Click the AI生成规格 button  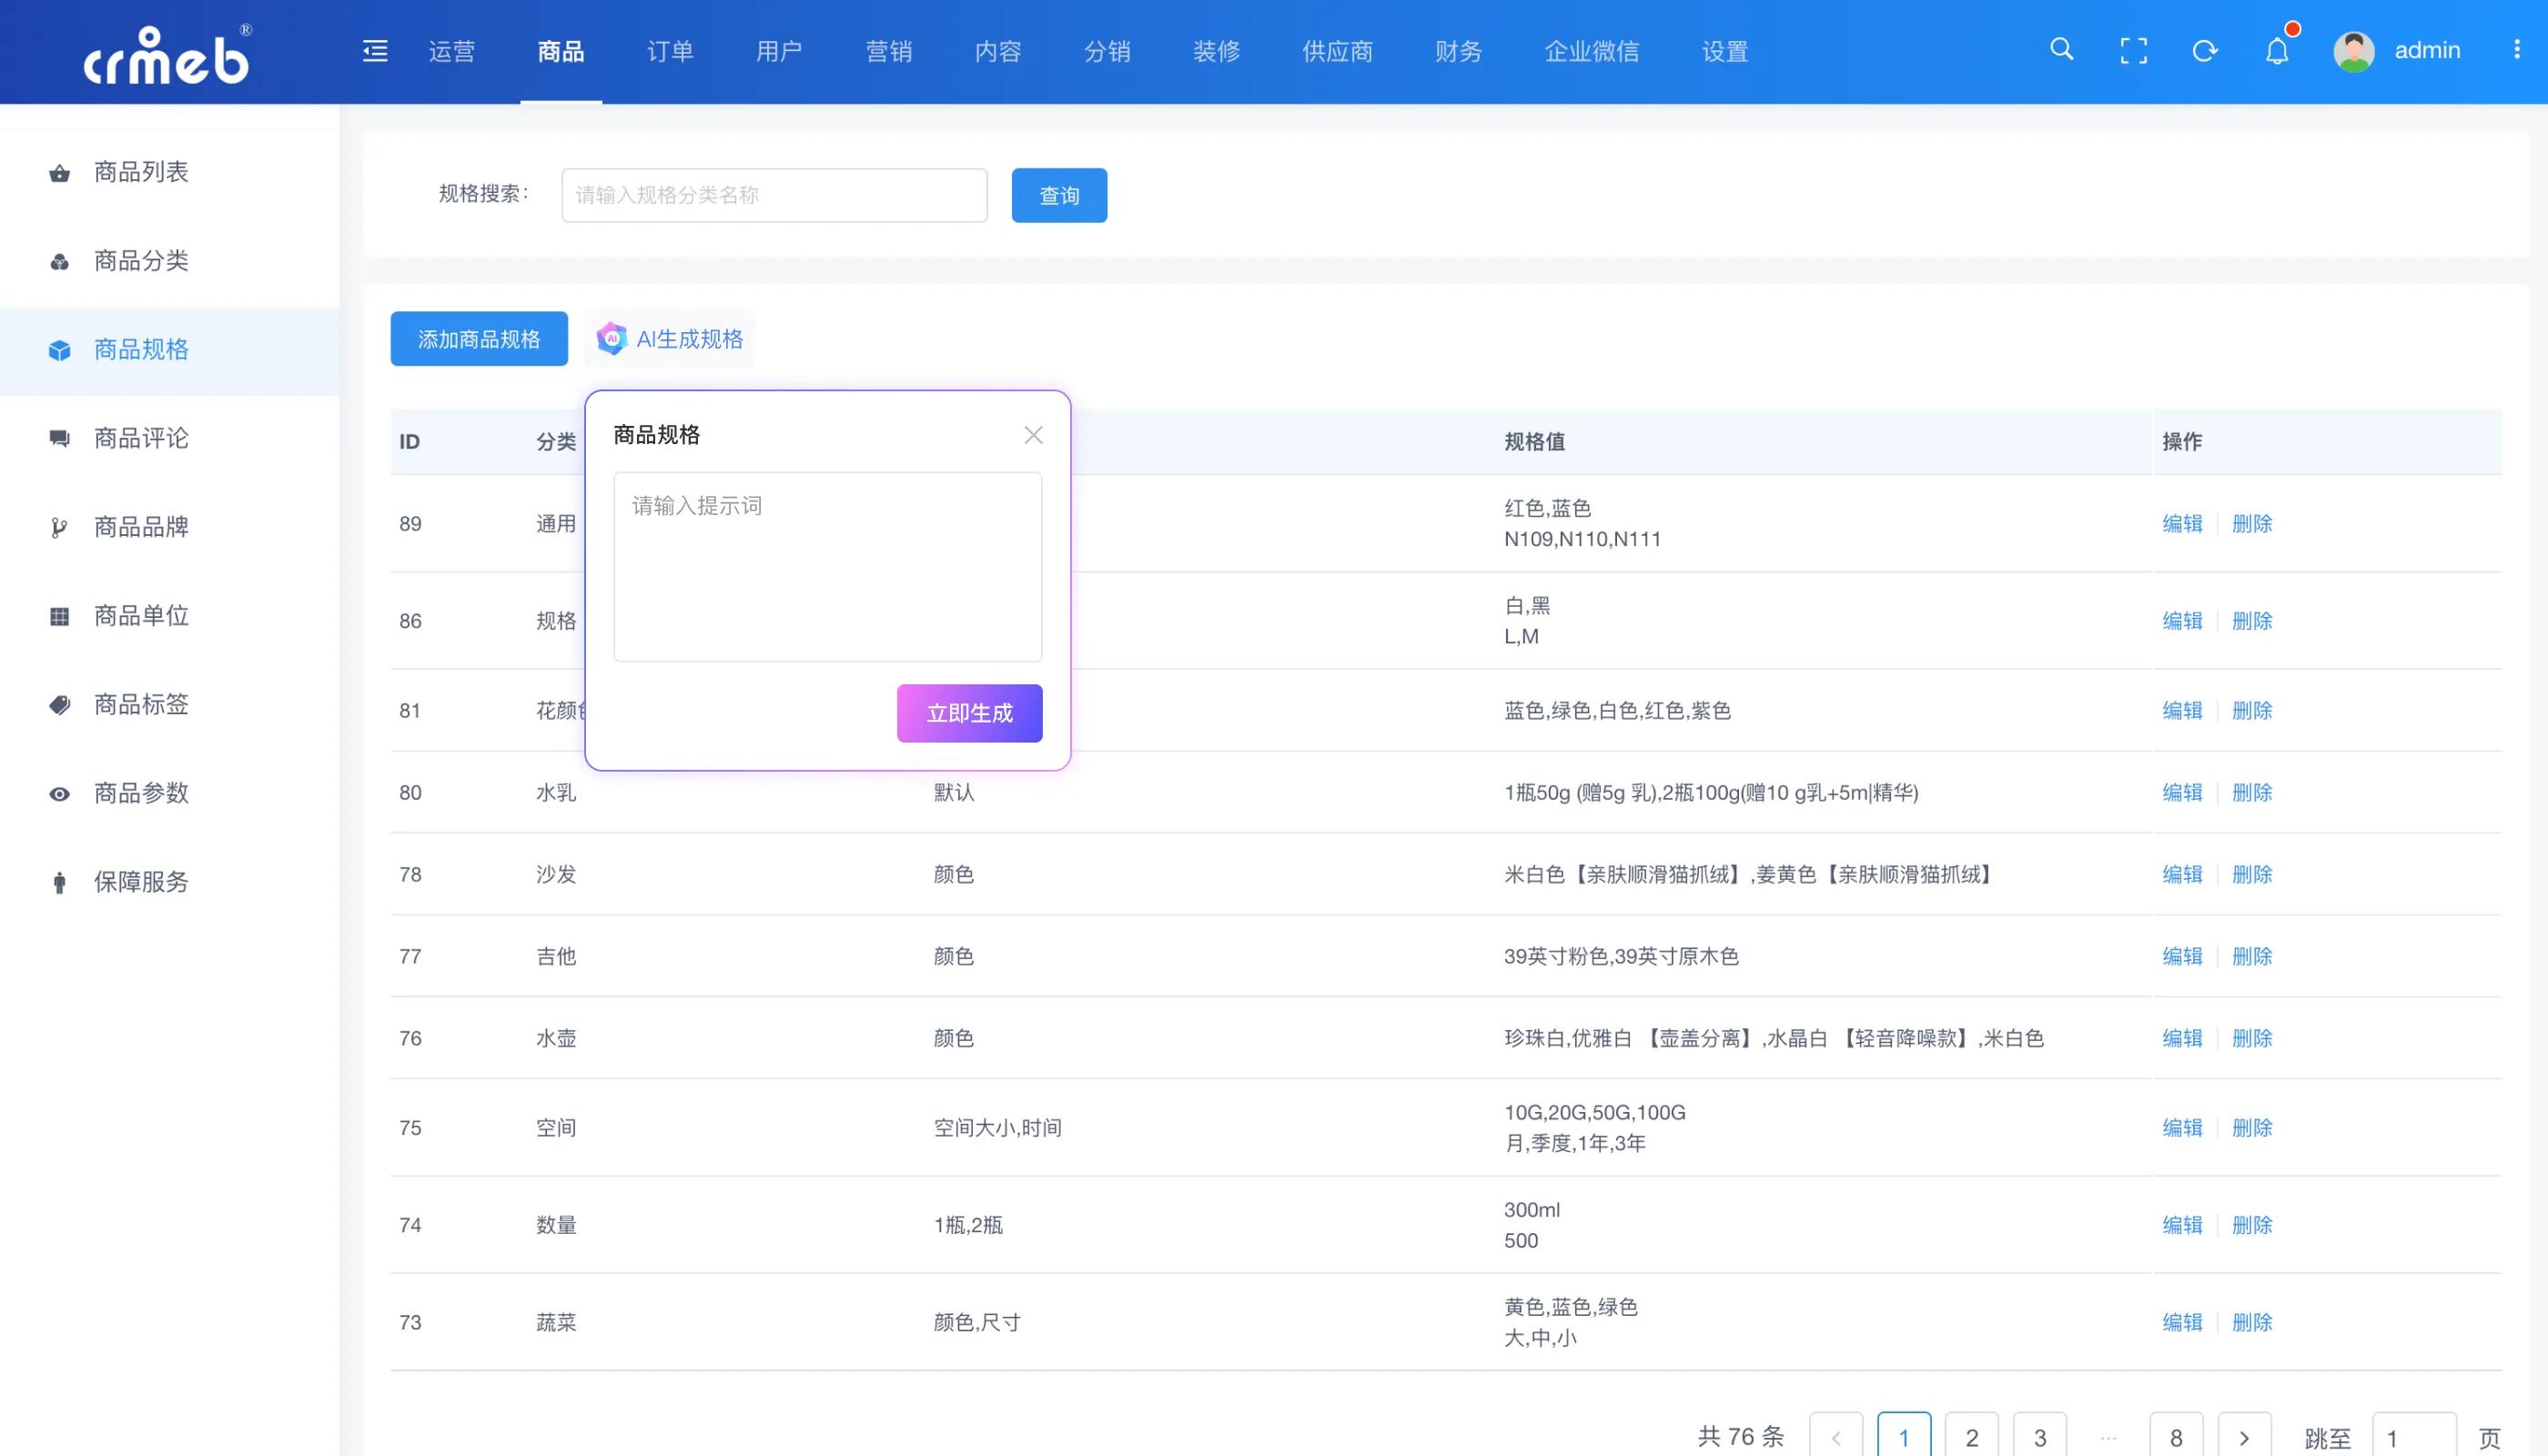(670, 339)
